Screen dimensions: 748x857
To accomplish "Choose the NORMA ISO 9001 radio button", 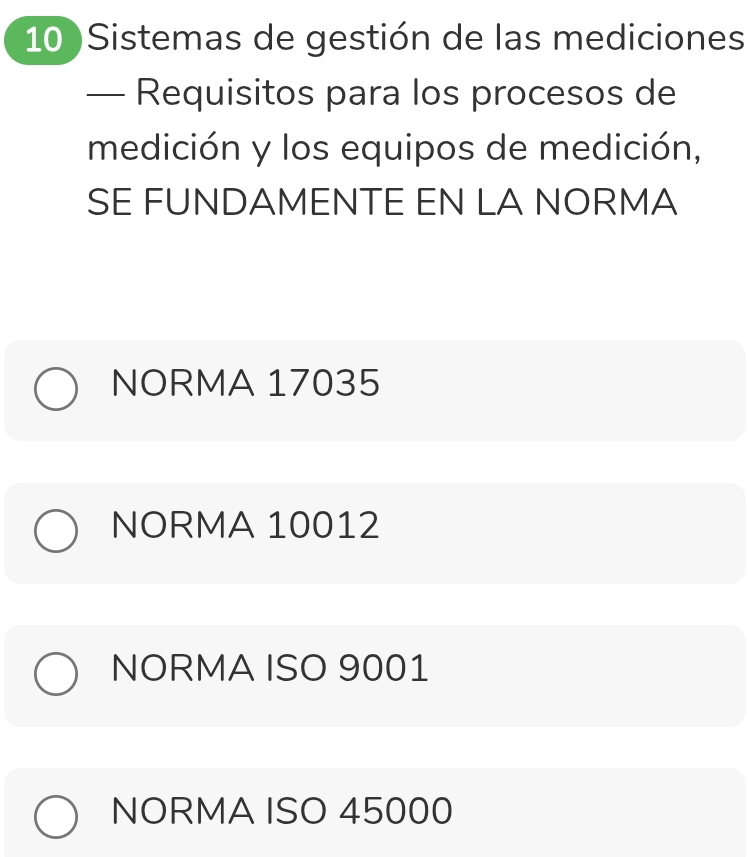I will 56,675.
